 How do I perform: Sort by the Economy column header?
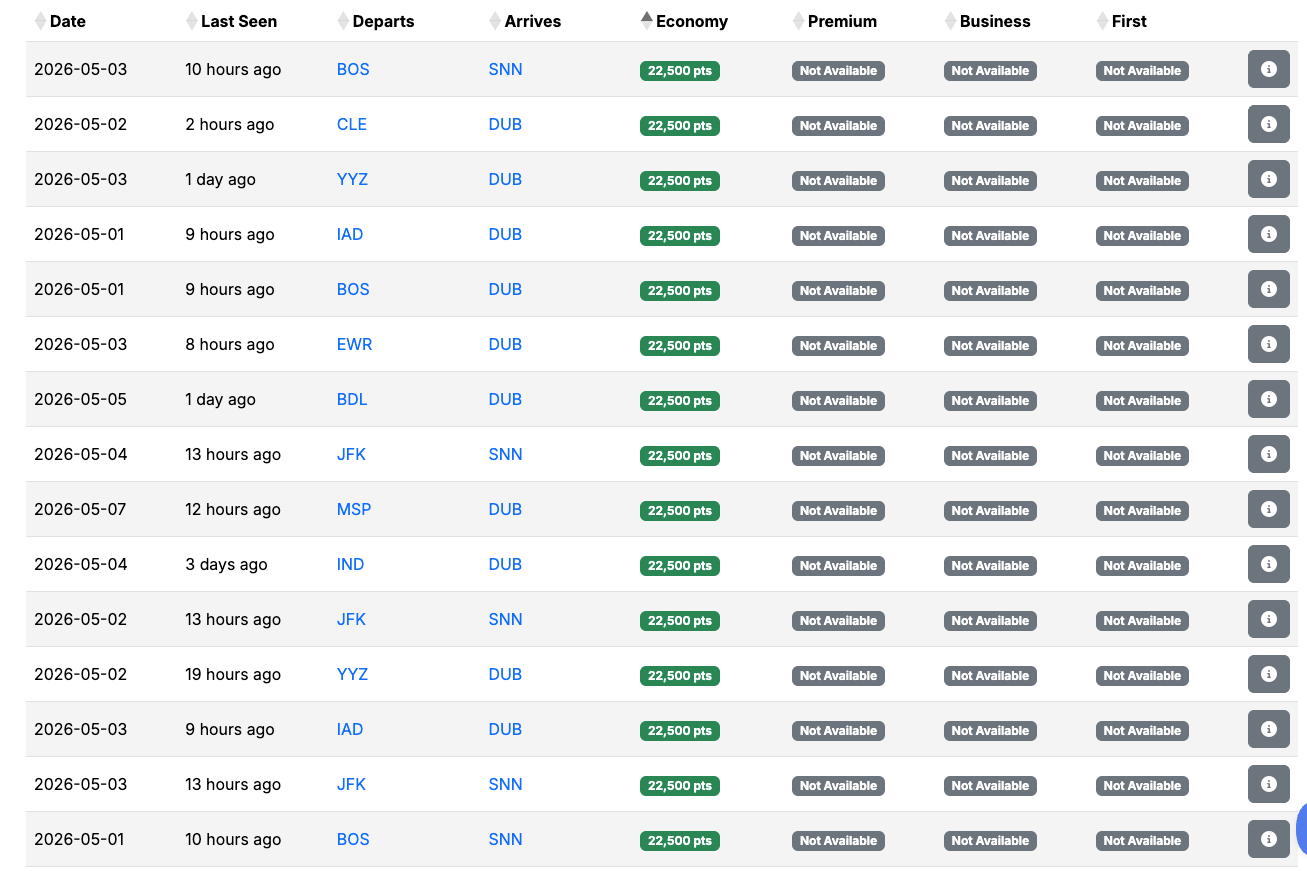tap(691, 21)
